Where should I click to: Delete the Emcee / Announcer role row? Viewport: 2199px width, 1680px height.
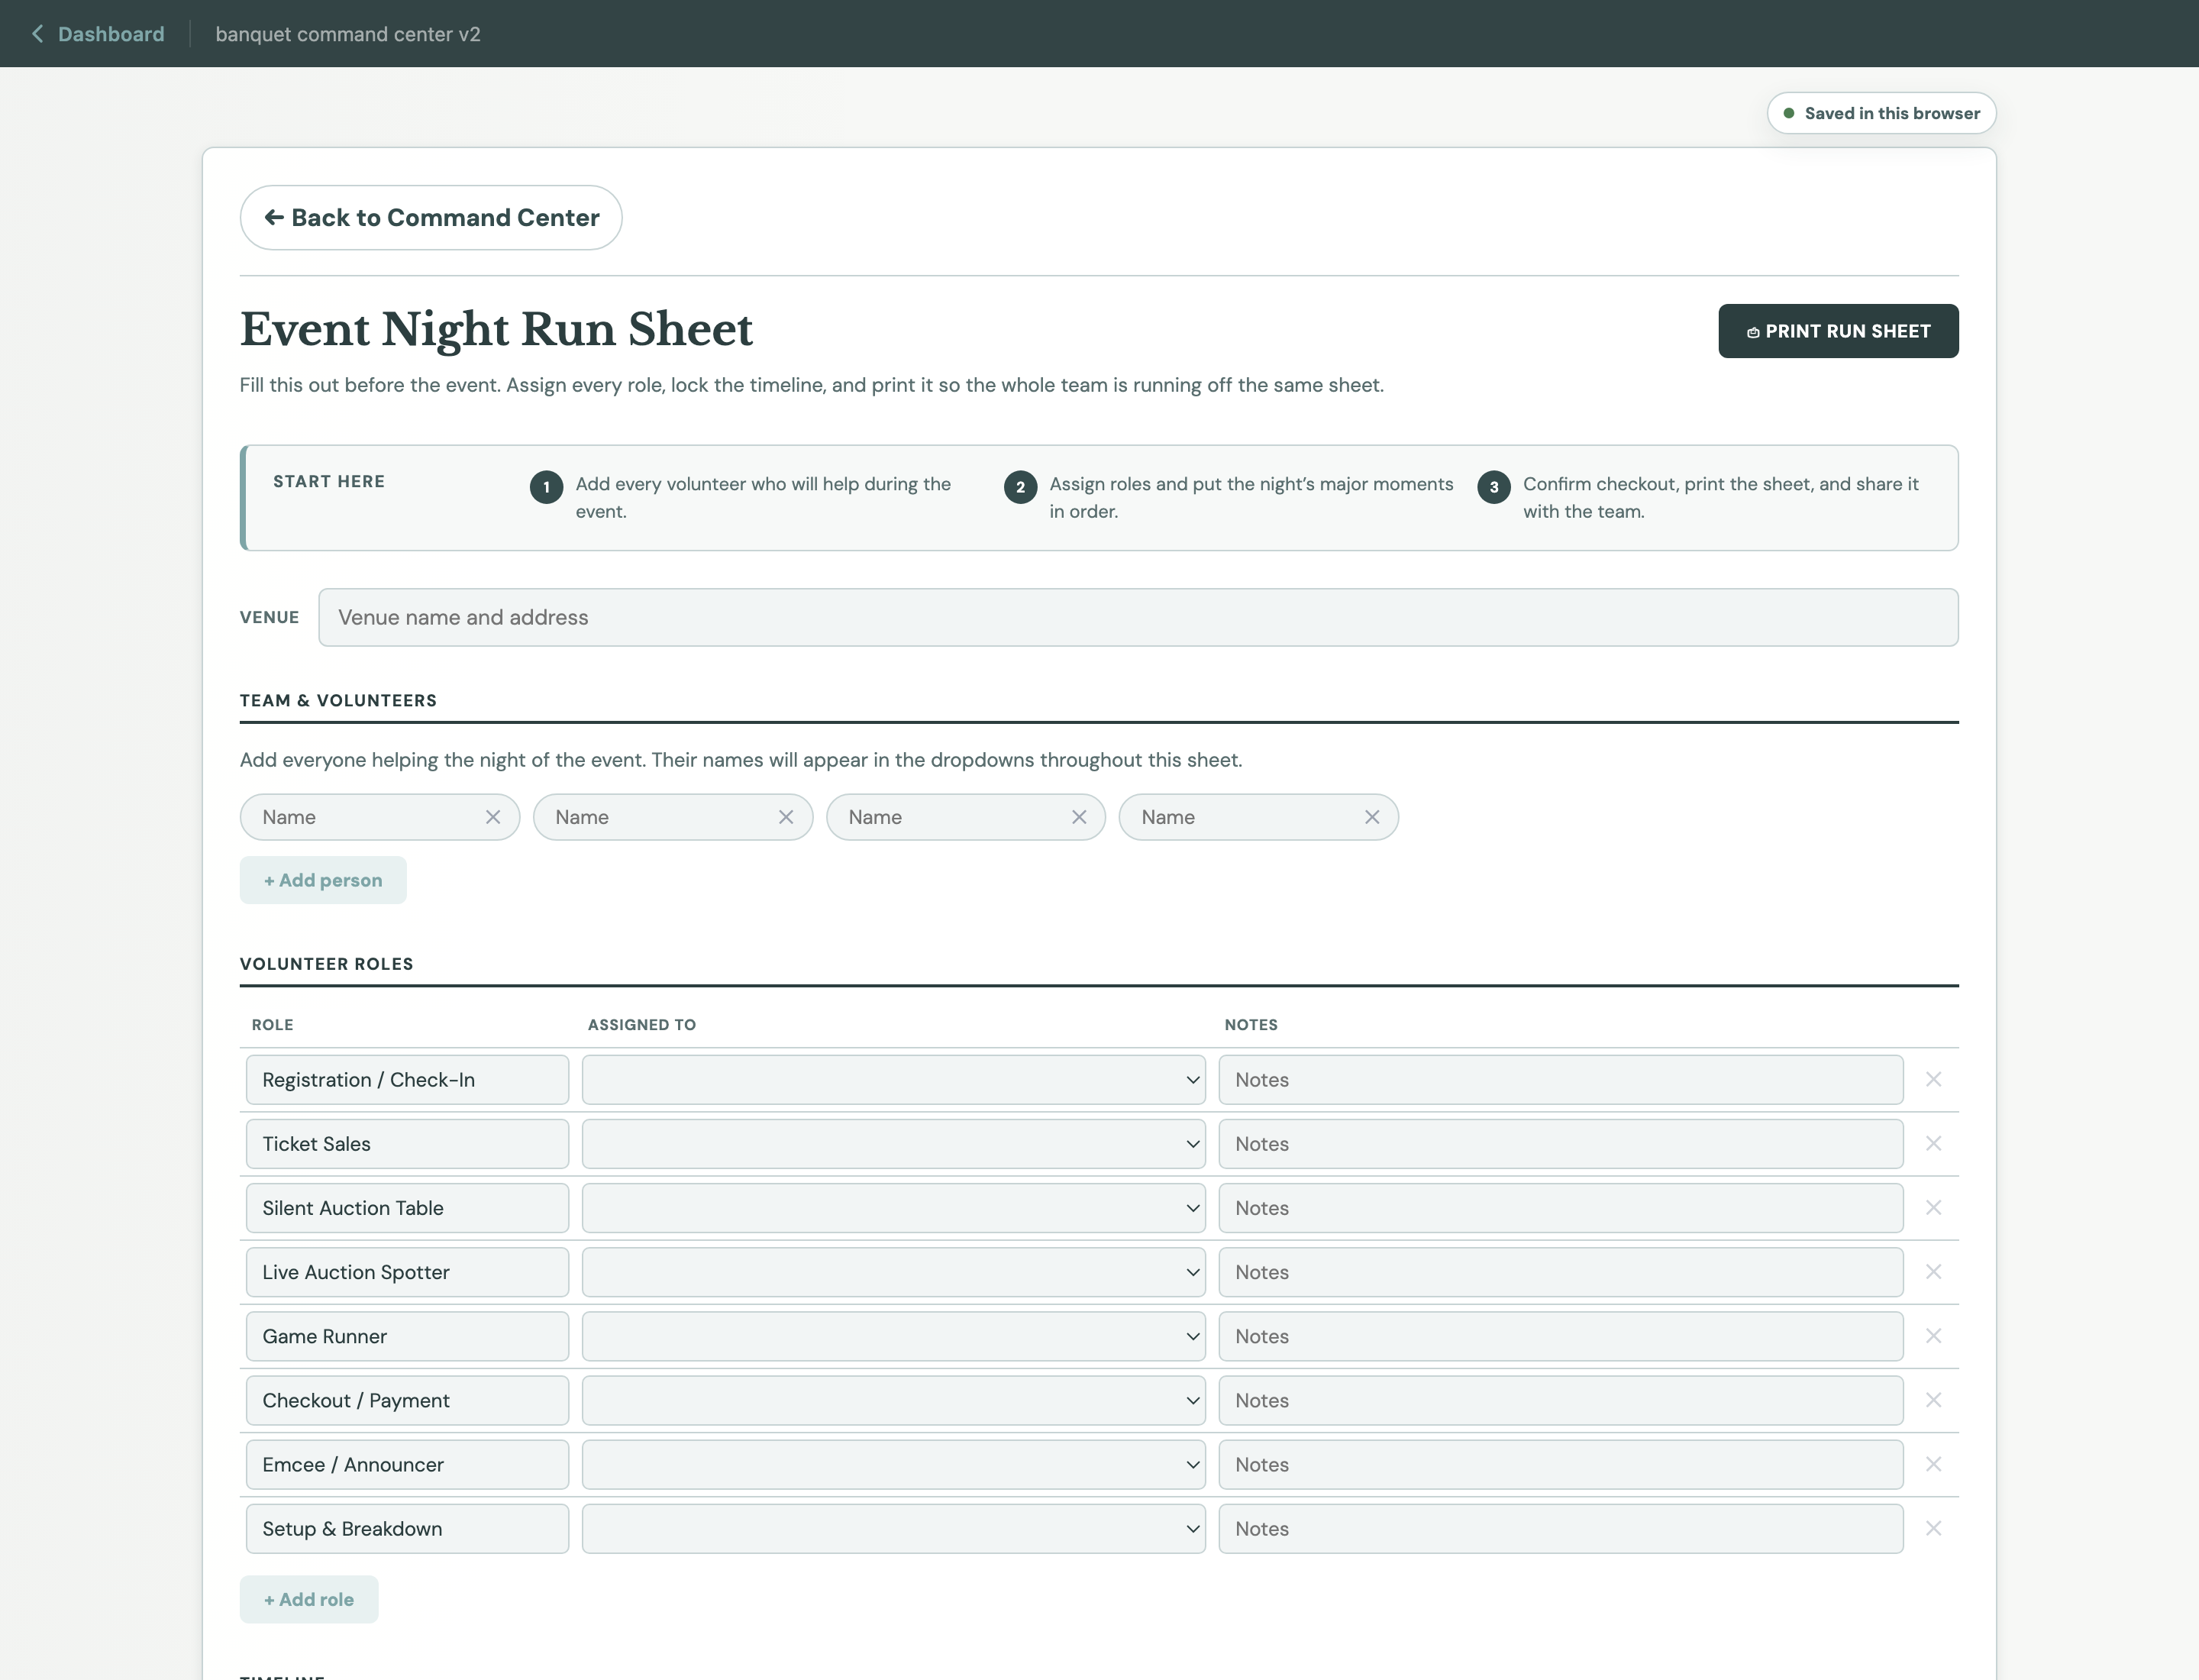(x=1933, y=1464)
